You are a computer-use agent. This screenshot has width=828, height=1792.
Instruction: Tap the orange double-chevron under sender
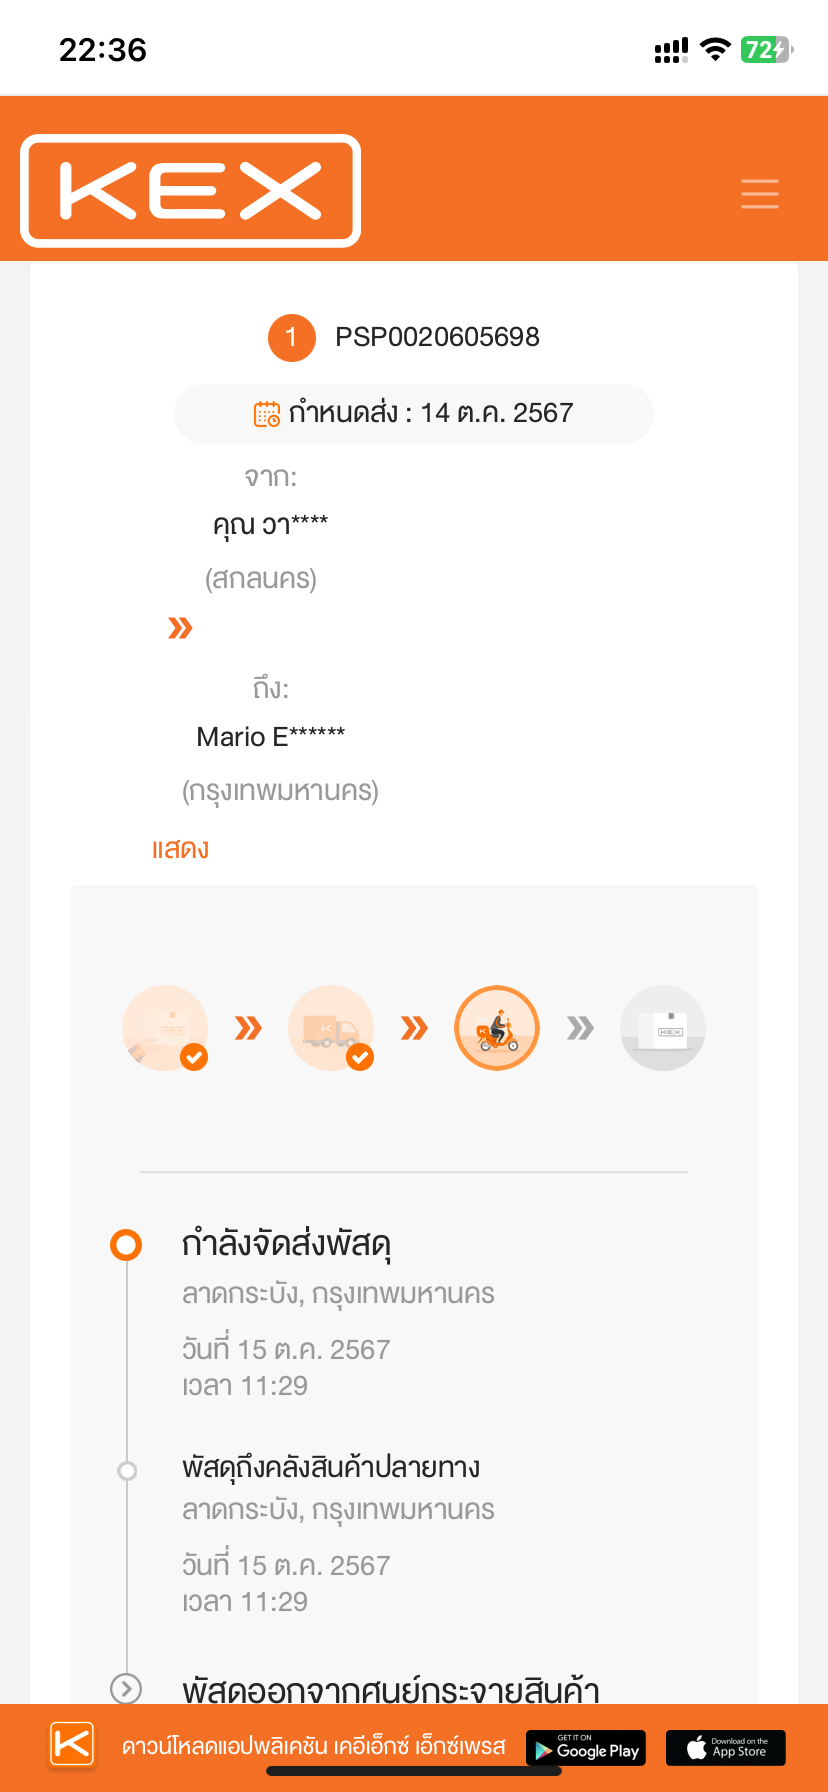(180, 628)
